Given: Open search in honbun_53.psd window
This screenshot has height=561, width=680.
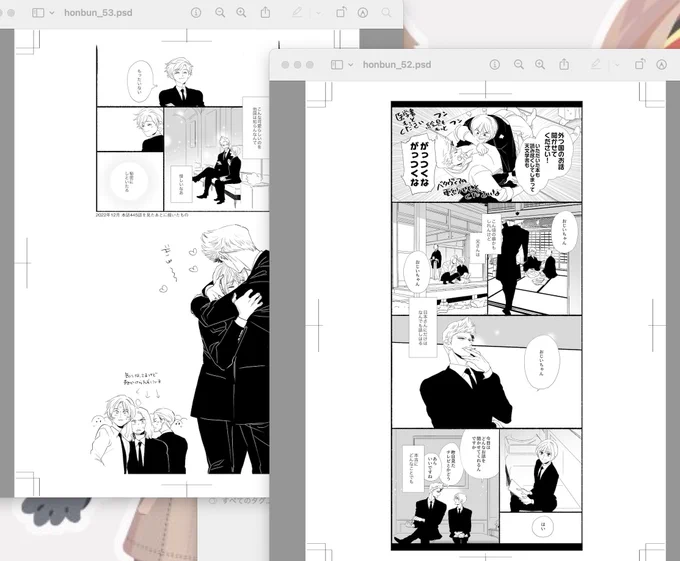Looking at the screenshot, I should point(386,13).
